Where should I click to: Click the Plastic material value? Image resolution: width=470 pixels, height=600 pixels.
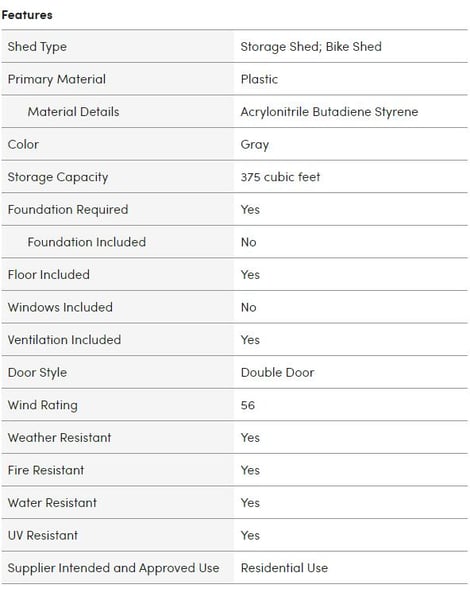[259, 79]
